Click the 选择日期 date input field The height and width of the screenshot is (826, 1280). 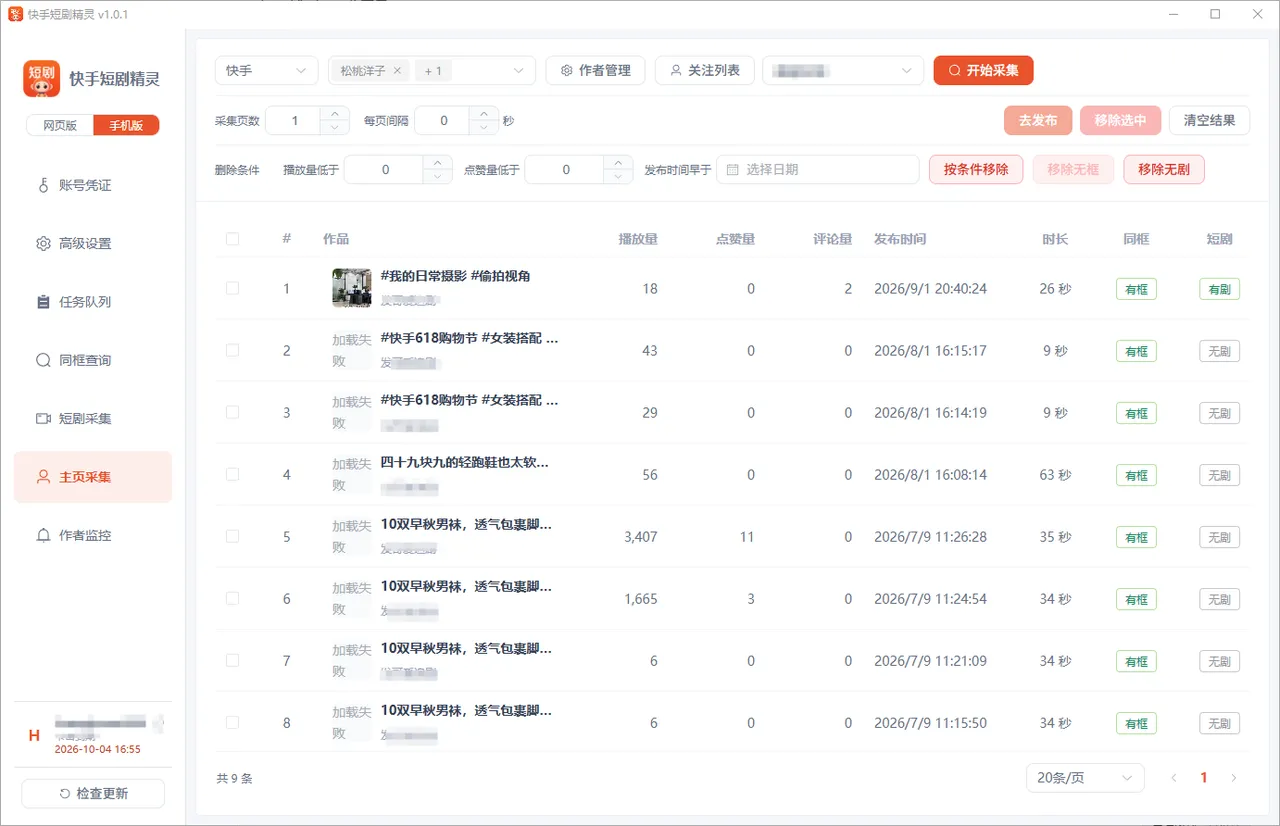[x=817, y=170]
